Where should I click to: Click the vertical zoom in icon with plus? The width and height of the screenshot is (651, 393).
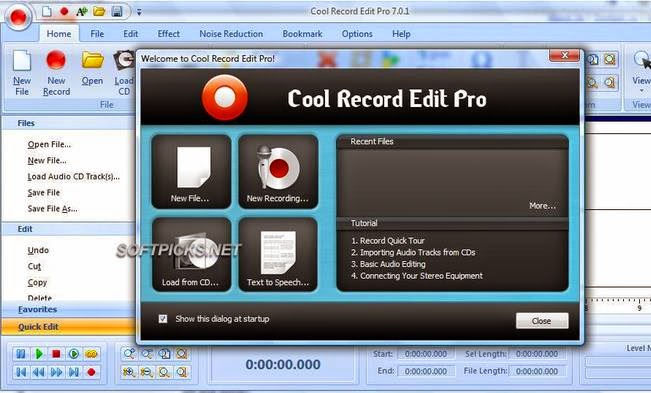[x=129, y=372]
